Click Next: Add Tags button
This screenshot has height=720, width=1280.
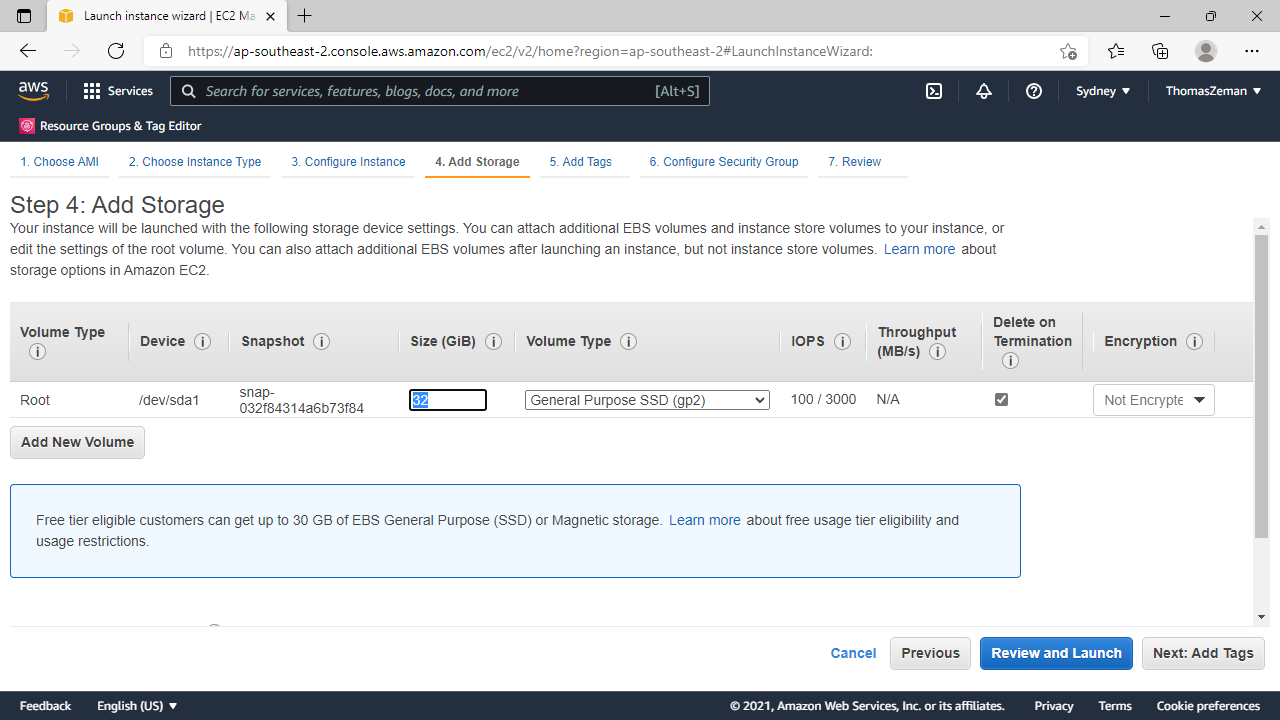coord(1203,653)
